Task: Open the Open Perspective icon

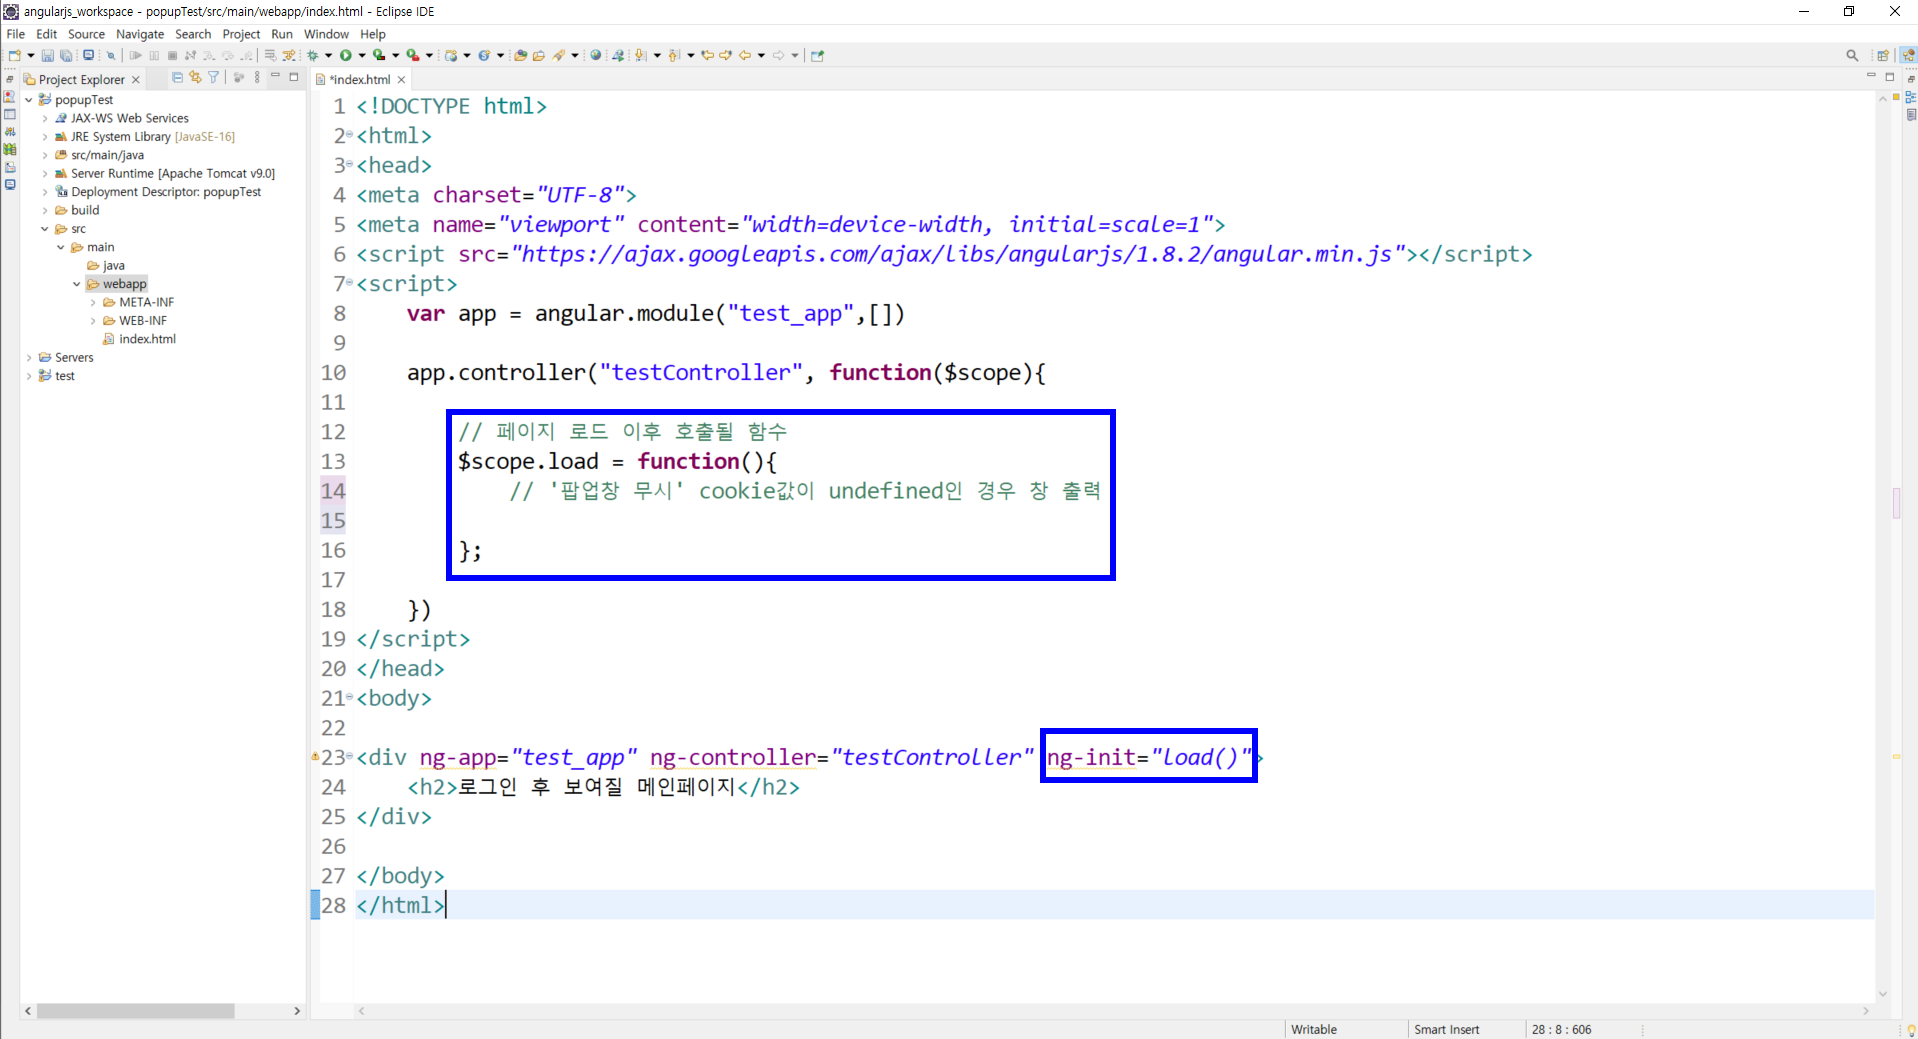Action: click(1883, 56)
